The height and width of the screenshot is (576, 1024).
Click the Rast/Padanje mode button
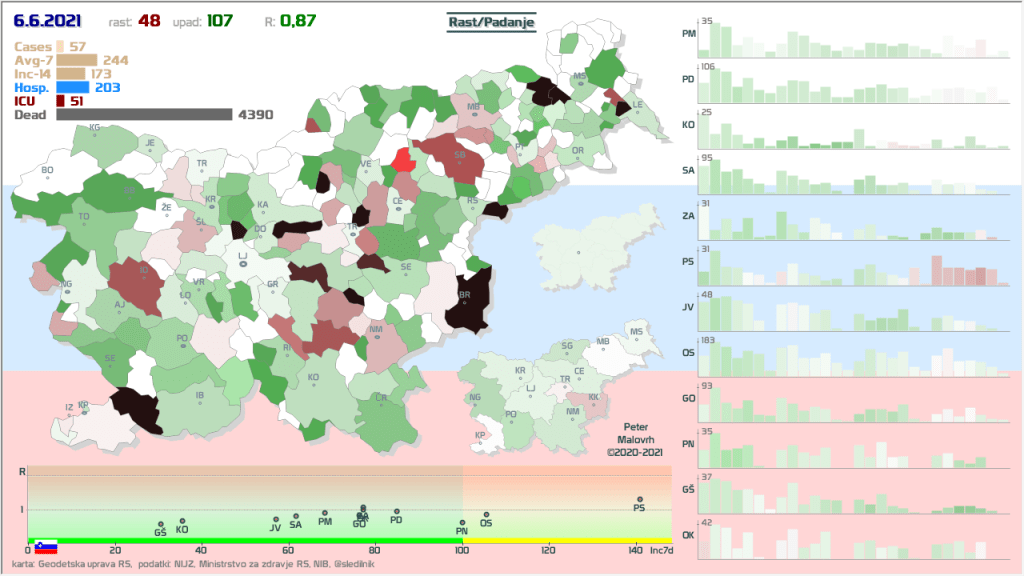click(491, 22)
